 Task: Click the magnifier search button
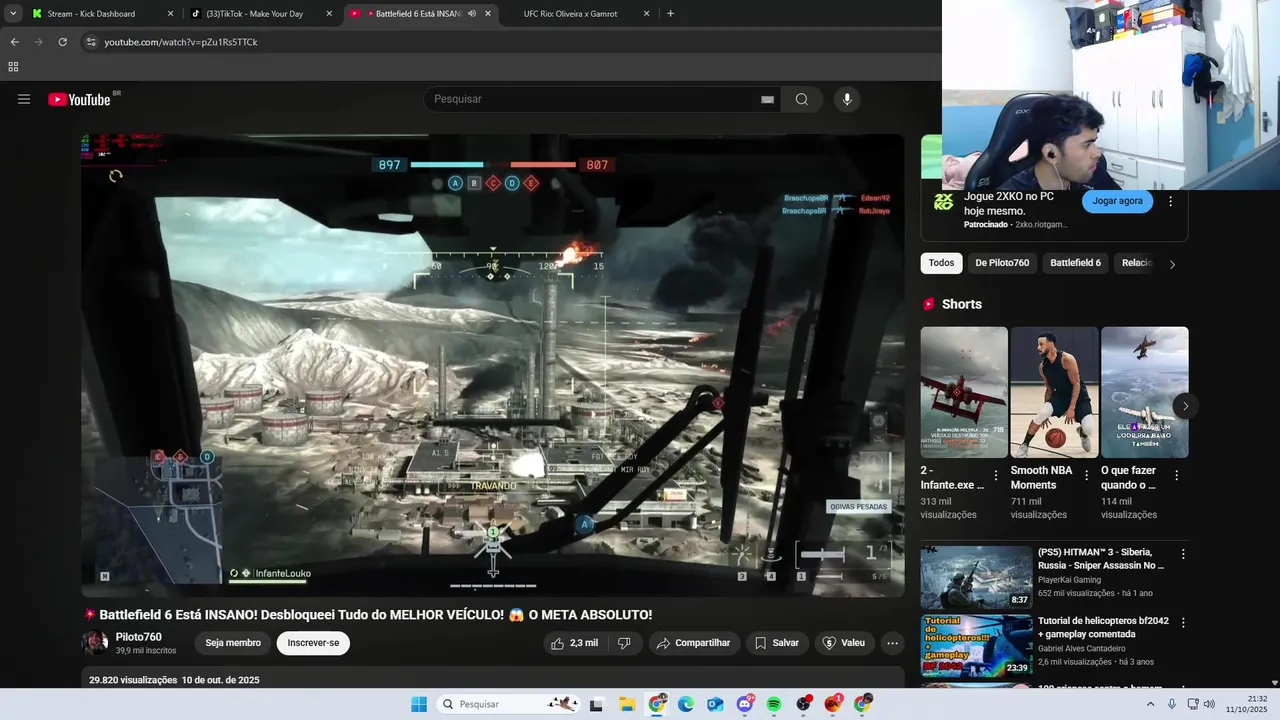coord(802,99)
